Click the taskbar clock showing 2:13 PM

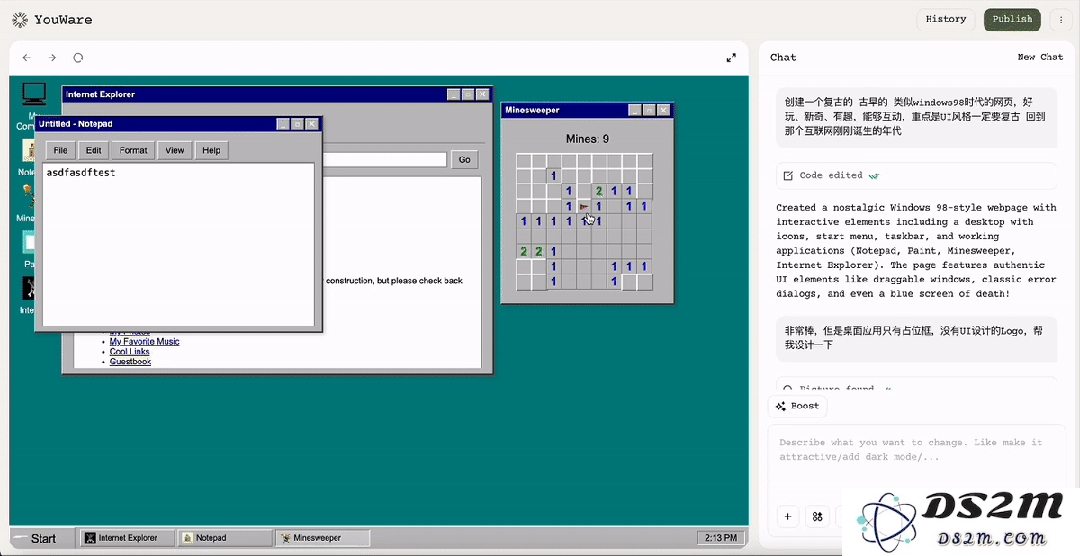[721, 538]
